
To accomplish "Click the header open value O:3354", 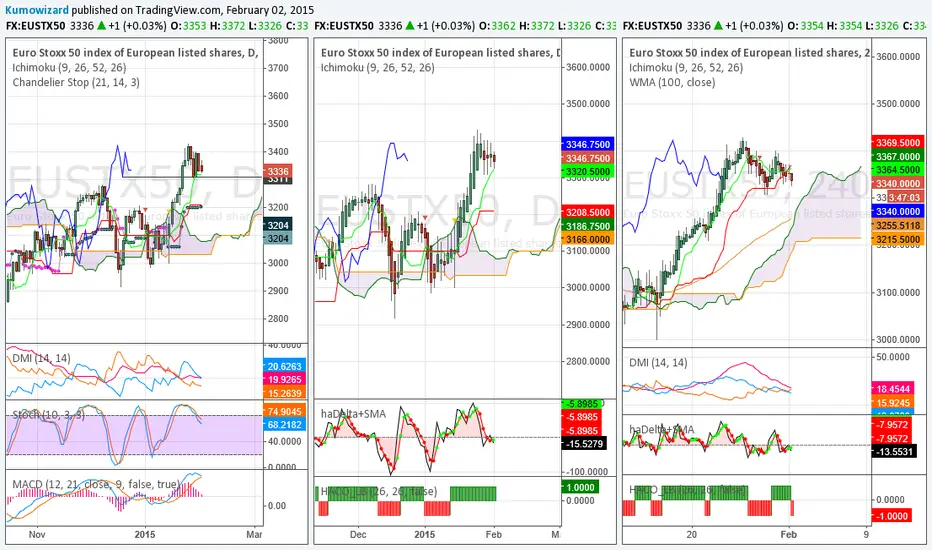I will click(x=805, y=26).
